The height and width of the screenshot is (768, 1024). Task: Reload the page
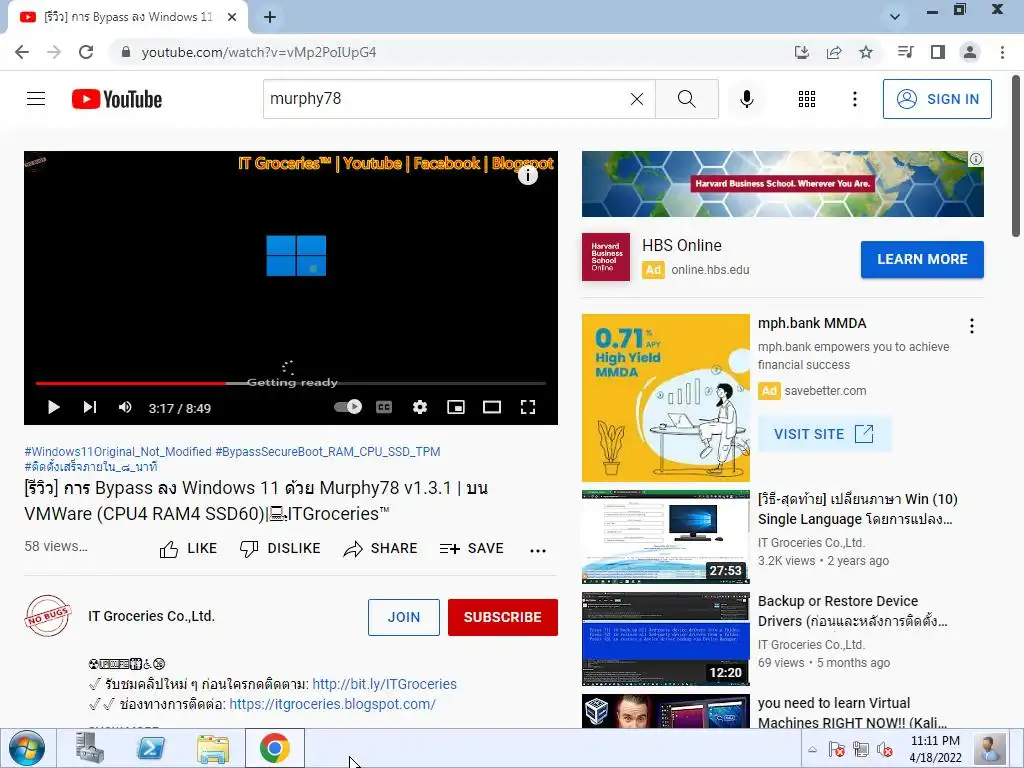[x=86, y=52]
